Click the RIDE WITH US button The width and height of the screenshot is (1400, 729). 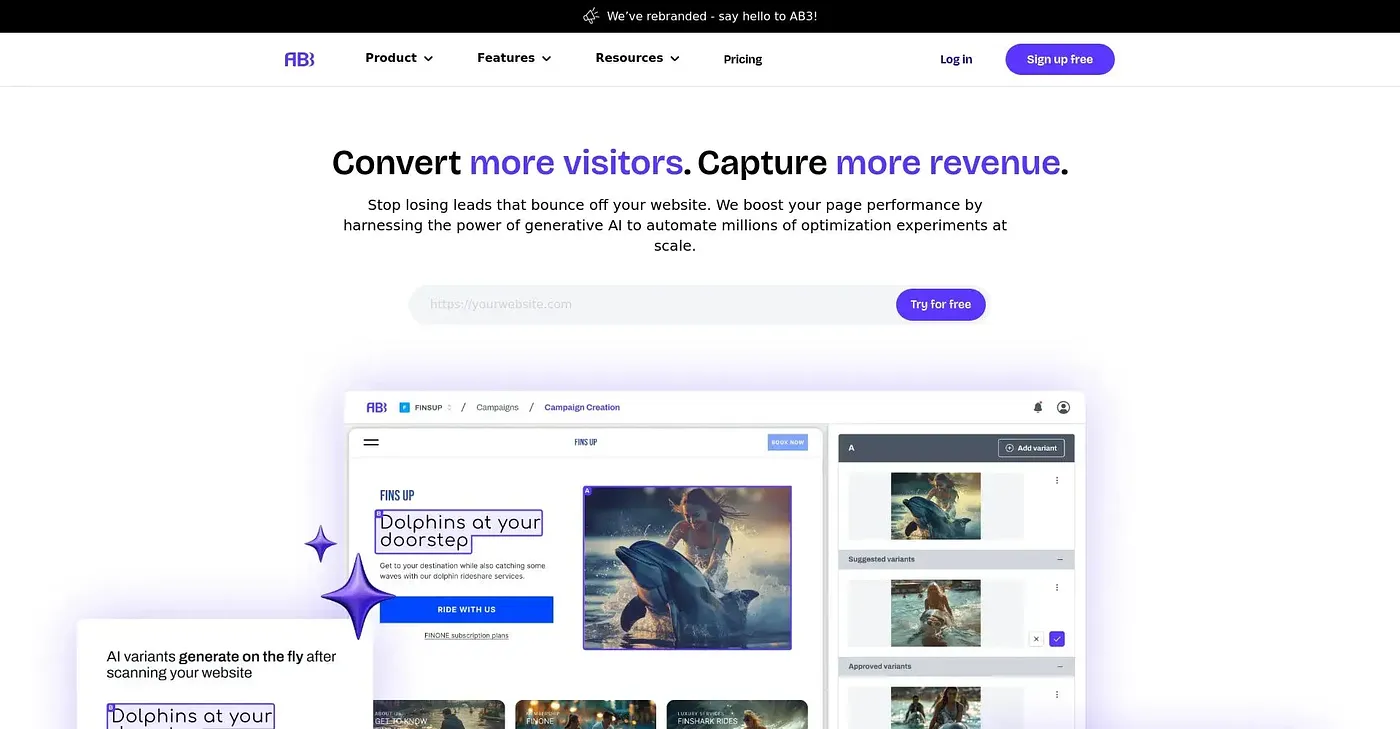pos(466,610)
